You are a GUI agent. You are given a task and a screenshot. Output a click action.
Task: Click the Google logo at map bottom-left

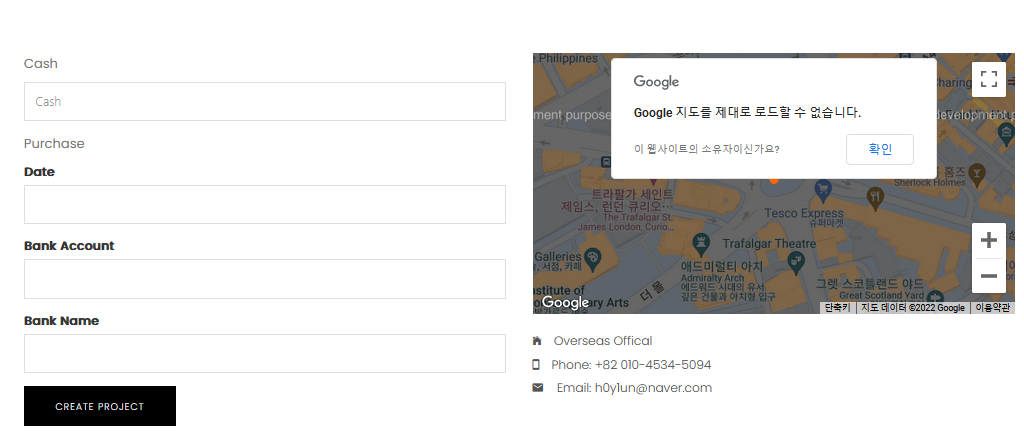coord(566,302)
